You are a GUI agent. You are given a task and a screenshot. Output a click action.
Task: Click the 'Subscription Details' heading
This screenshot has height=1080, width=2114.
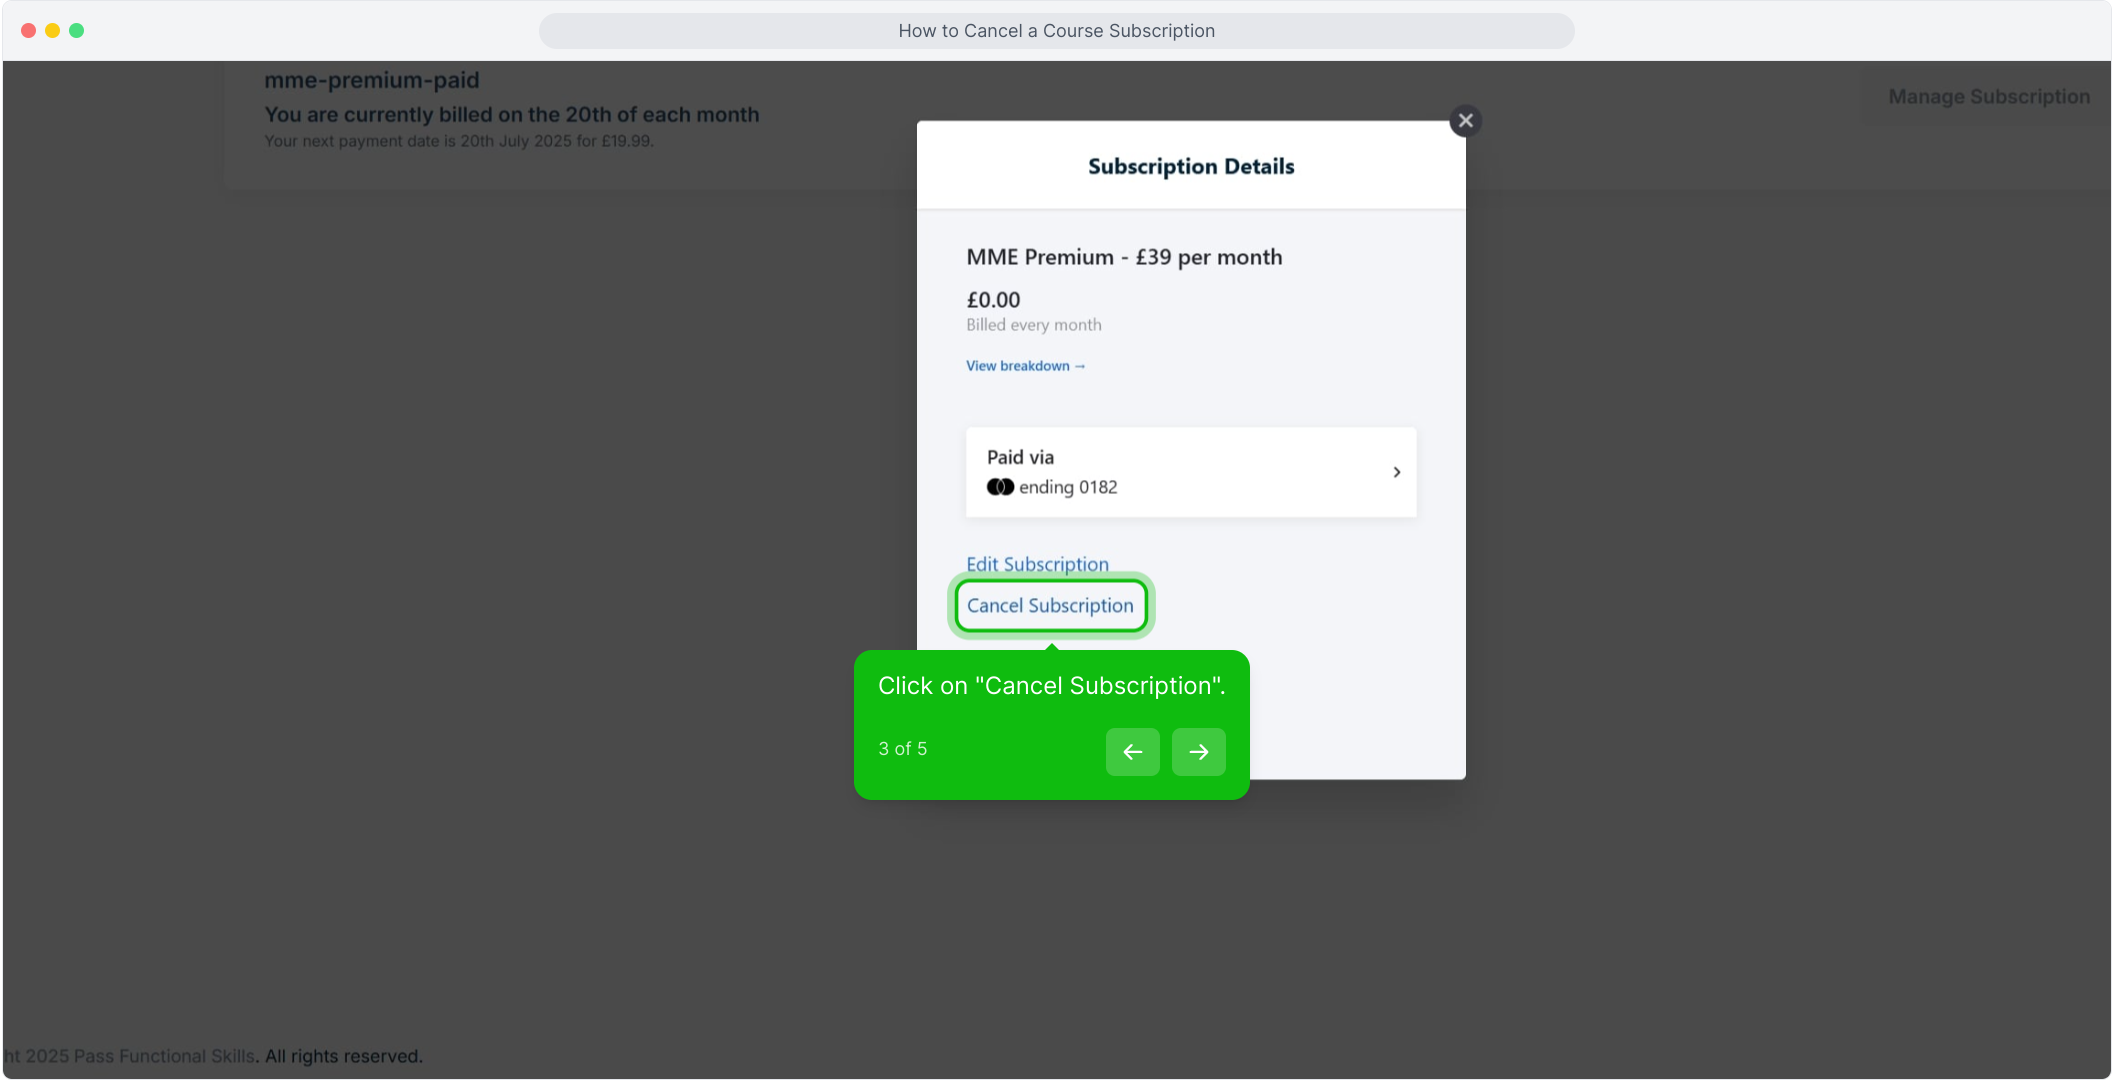click(1191, 167)
